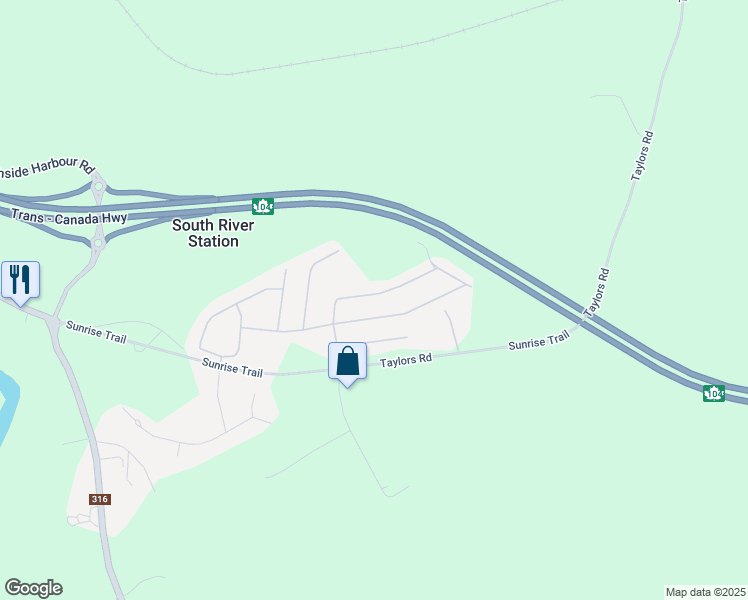
Task: Click the Harbour Rd label at top left
Action: 46,167
